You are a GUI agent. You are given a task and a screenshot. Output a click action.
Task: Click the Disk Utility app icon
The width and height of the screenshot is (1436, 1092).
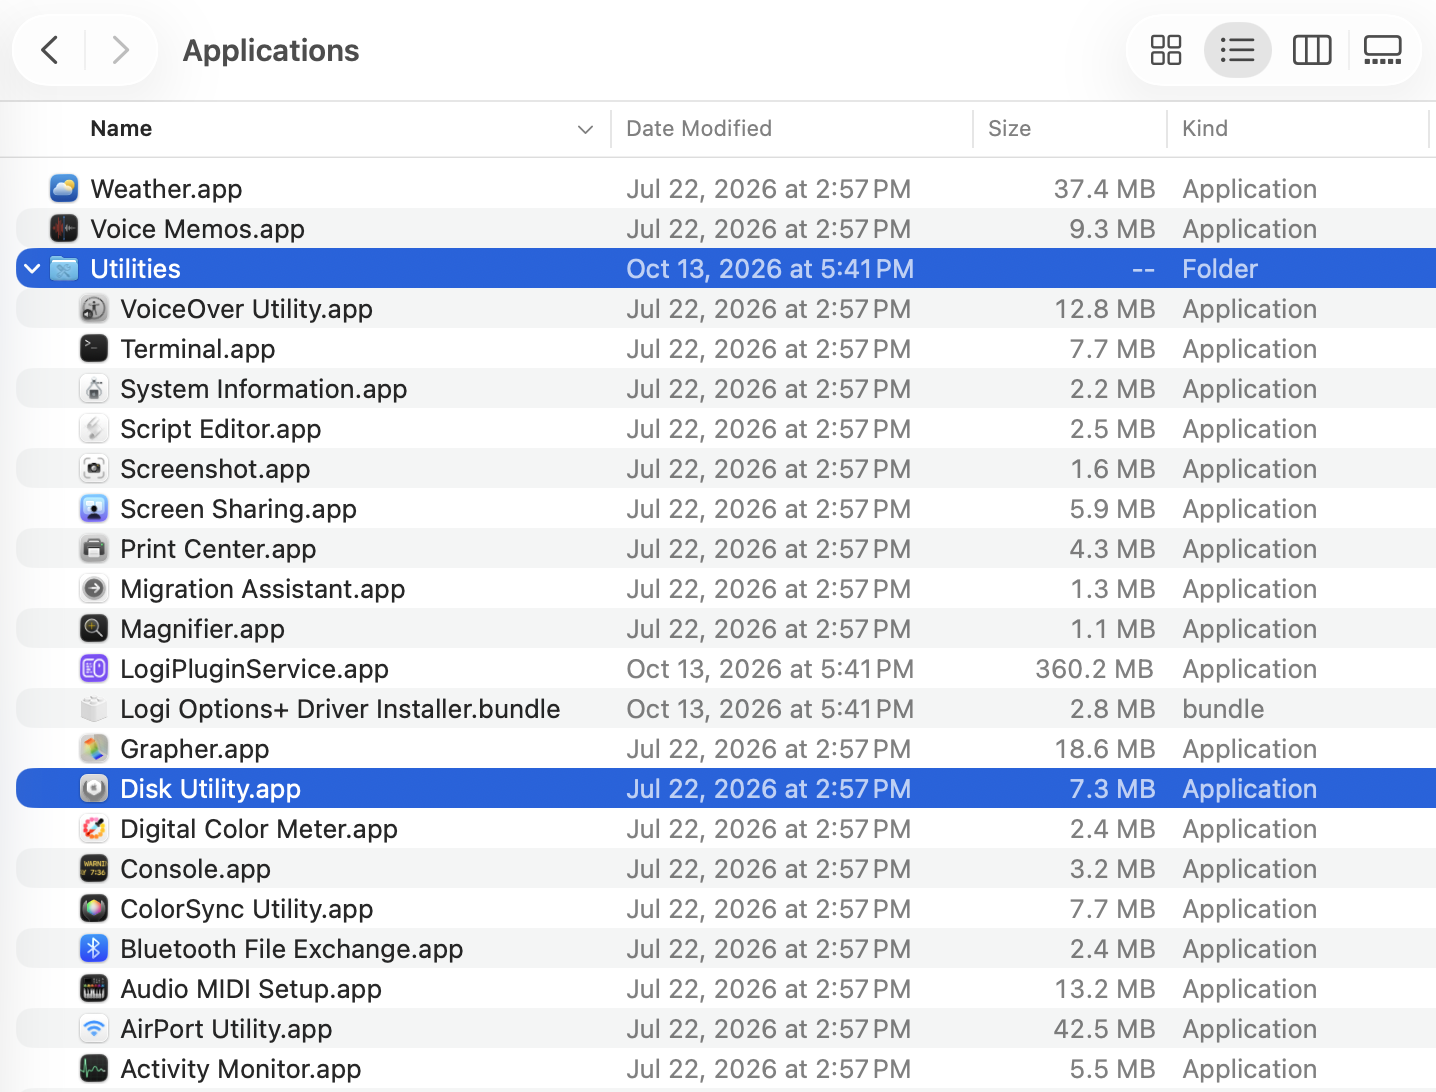[x=94, y=788]
